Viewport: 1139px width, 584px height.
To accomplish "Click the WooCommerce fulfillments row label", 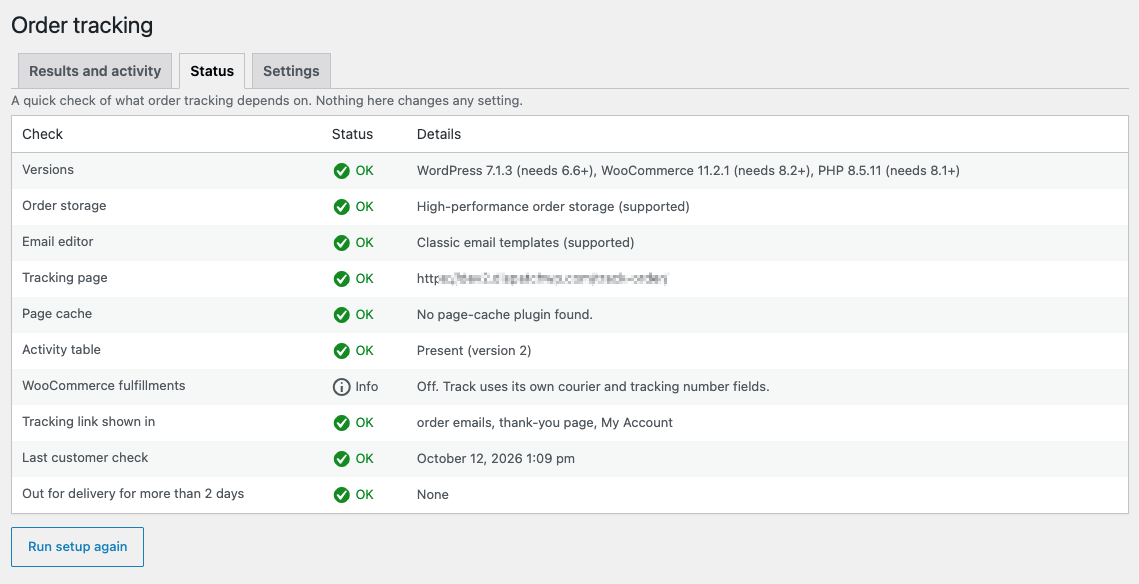I will pos(104,386).
